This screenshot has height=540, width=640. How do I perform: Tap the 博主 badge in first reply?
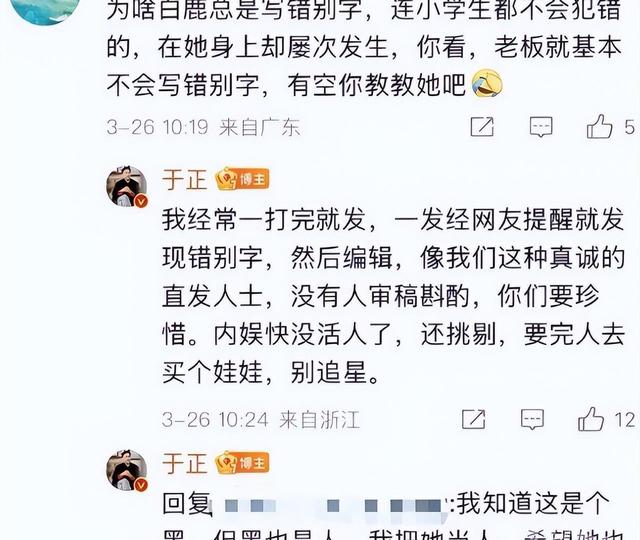[242, 179]
